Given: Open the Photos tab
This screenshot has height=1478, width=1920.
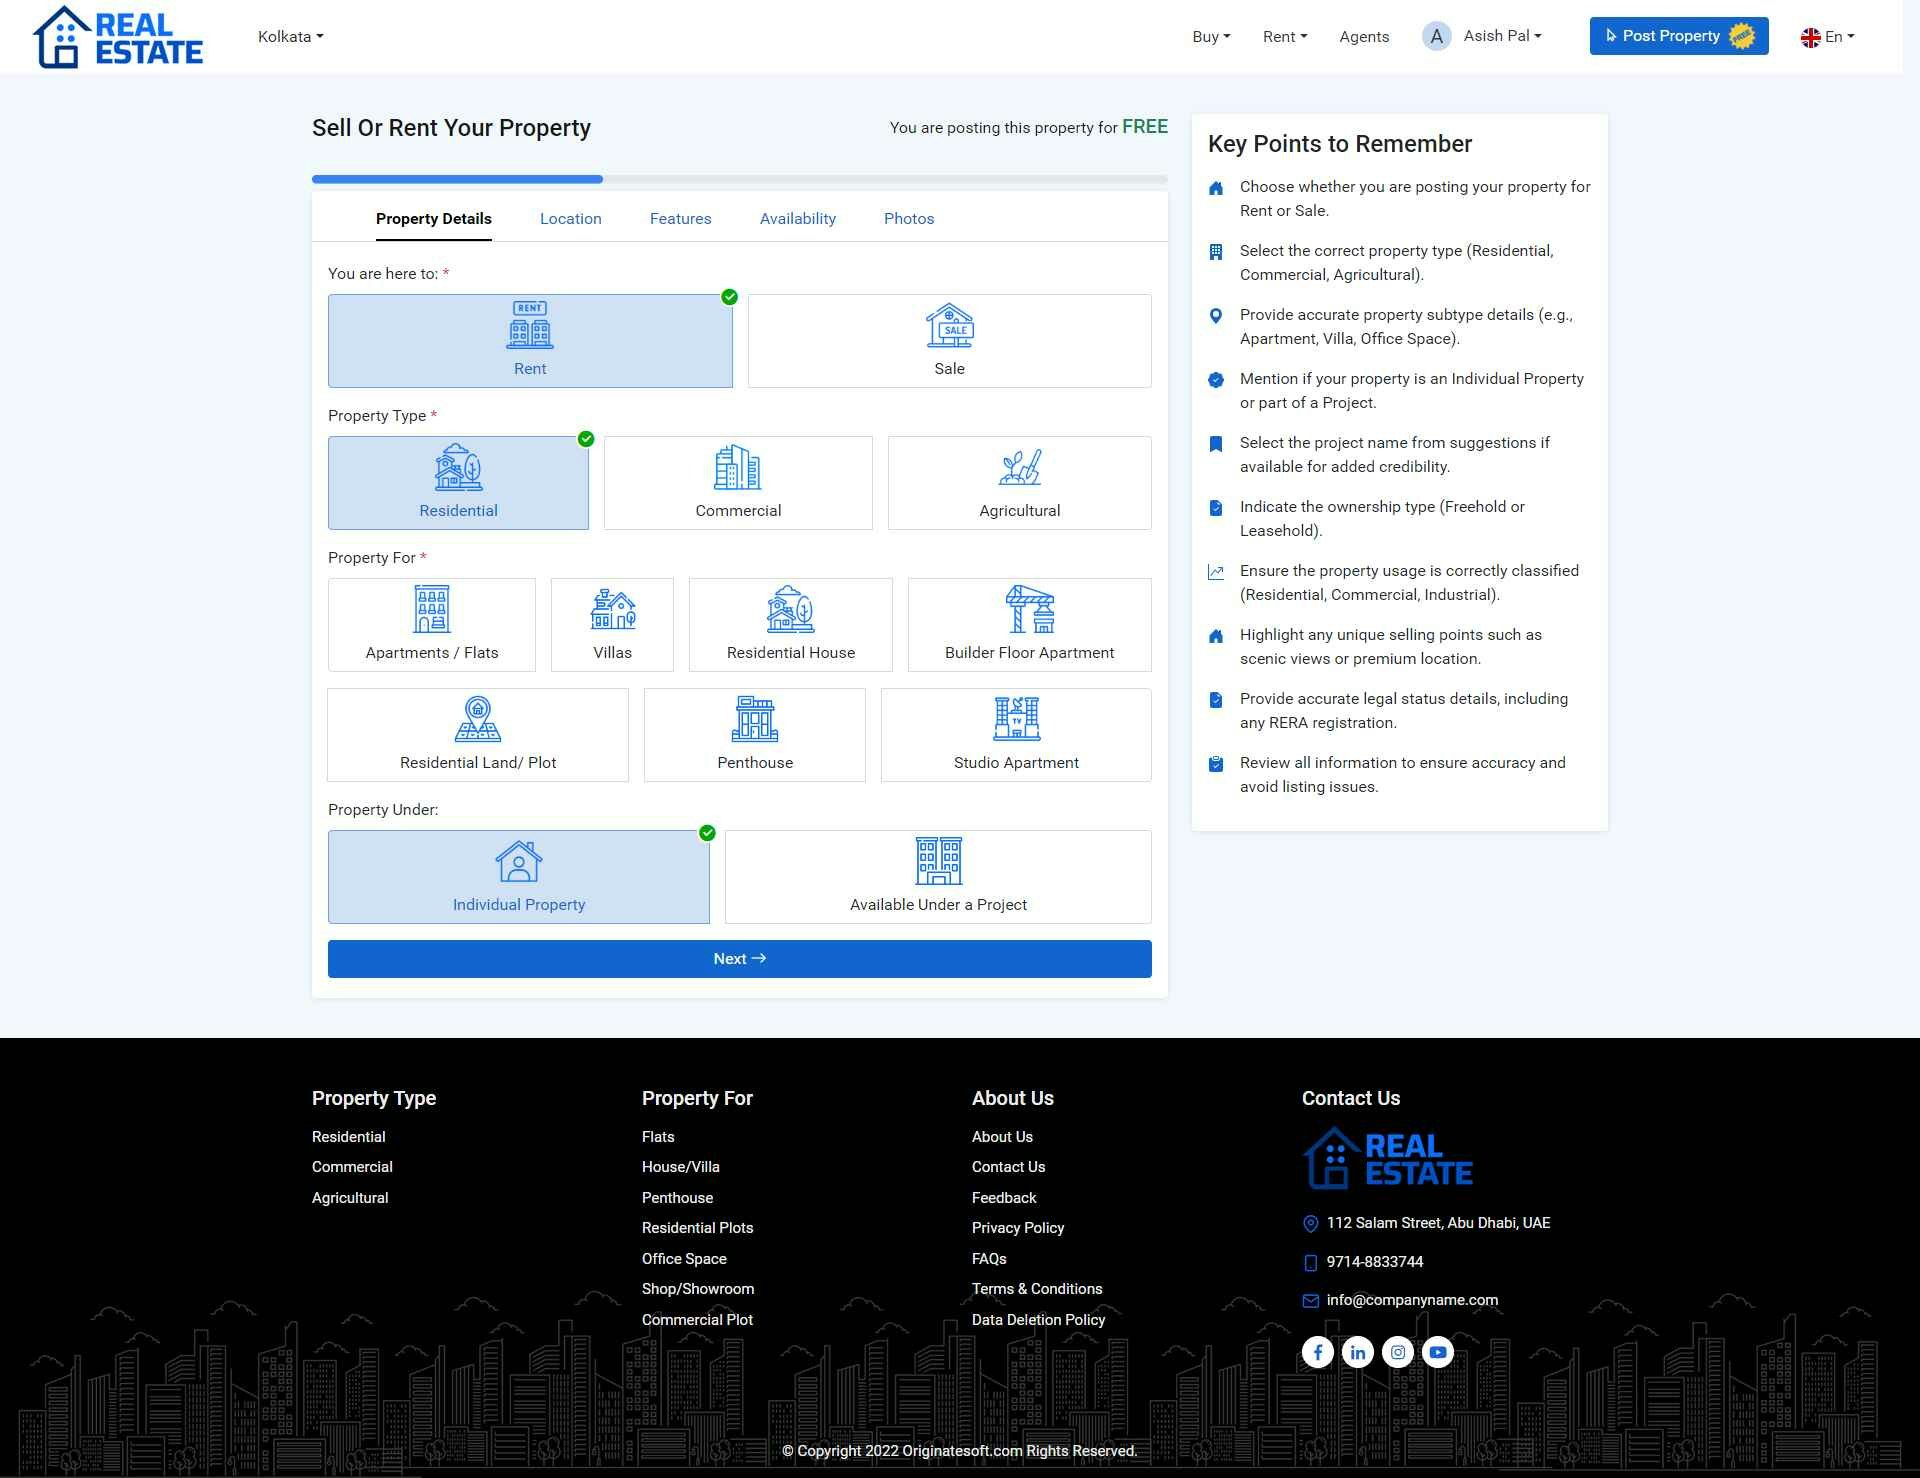Looking at the screenshot, I should point(908,219).
